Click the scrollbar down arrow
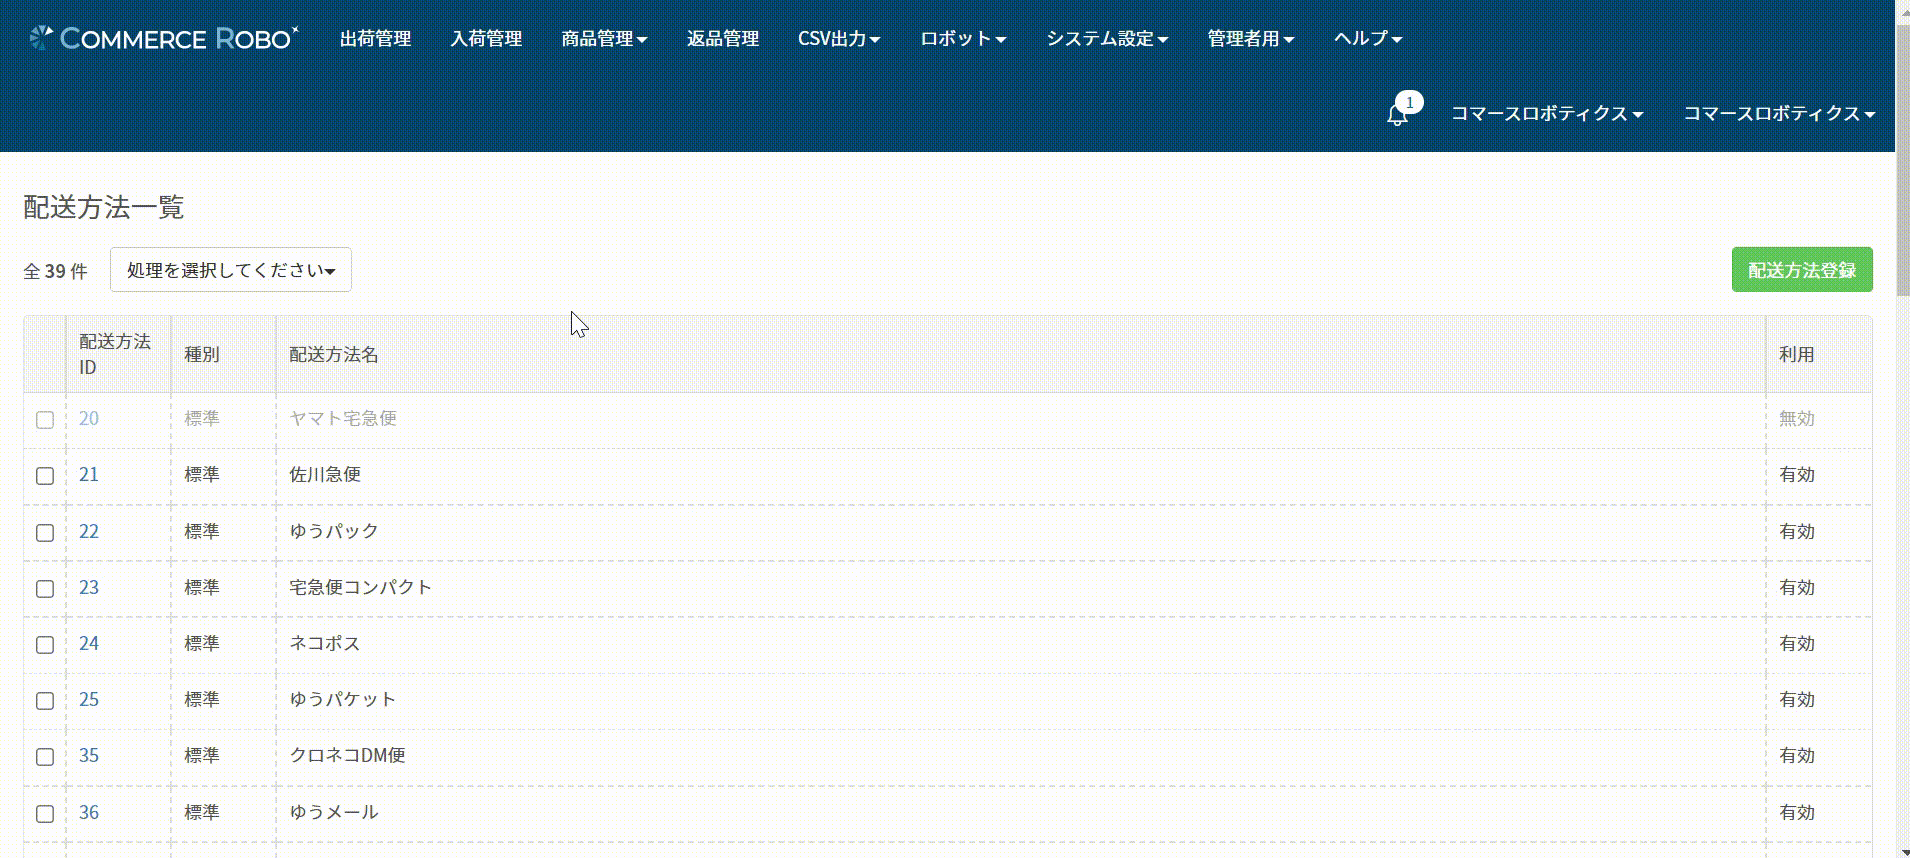 click(x=1903, y=852)
